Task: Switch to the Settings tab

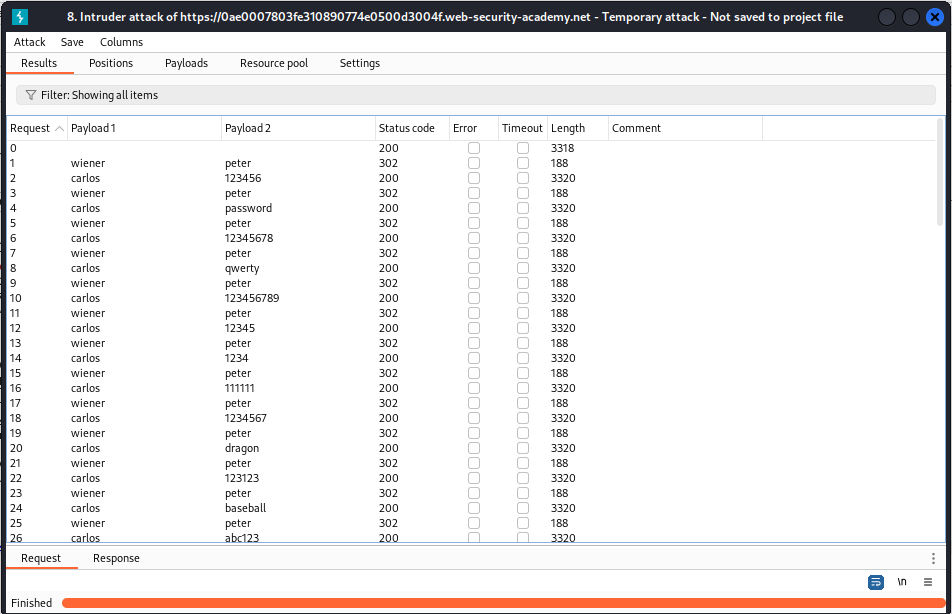Action: tap(359, 63)
